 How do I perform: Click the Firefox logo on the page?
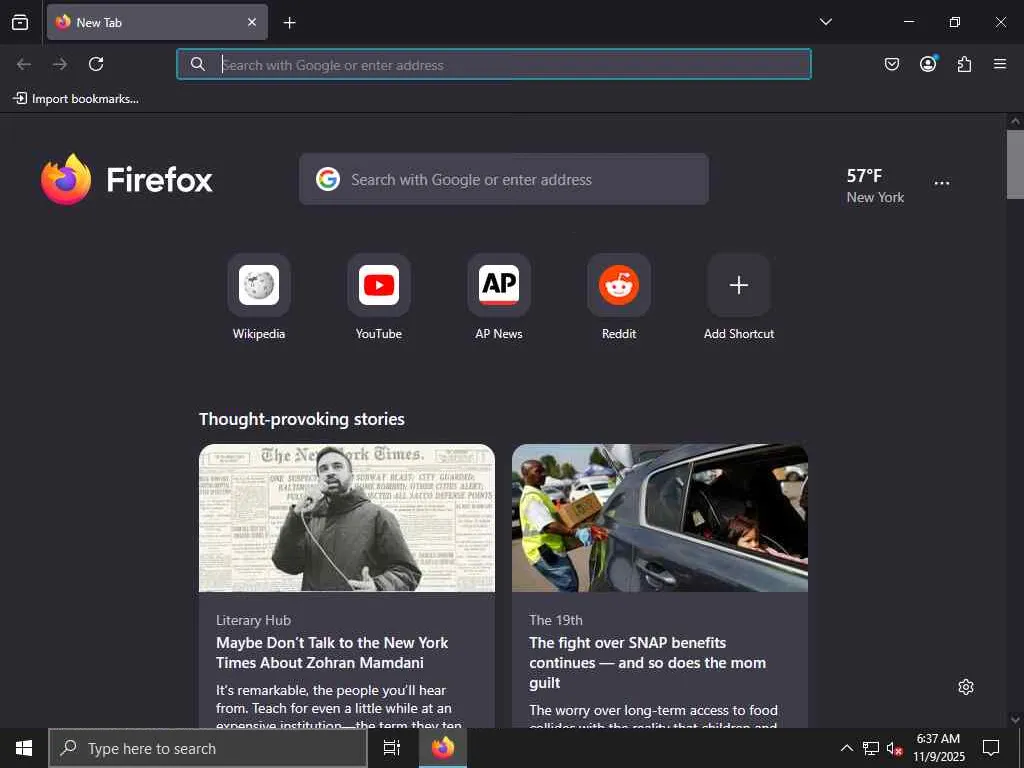coord(127,179)
